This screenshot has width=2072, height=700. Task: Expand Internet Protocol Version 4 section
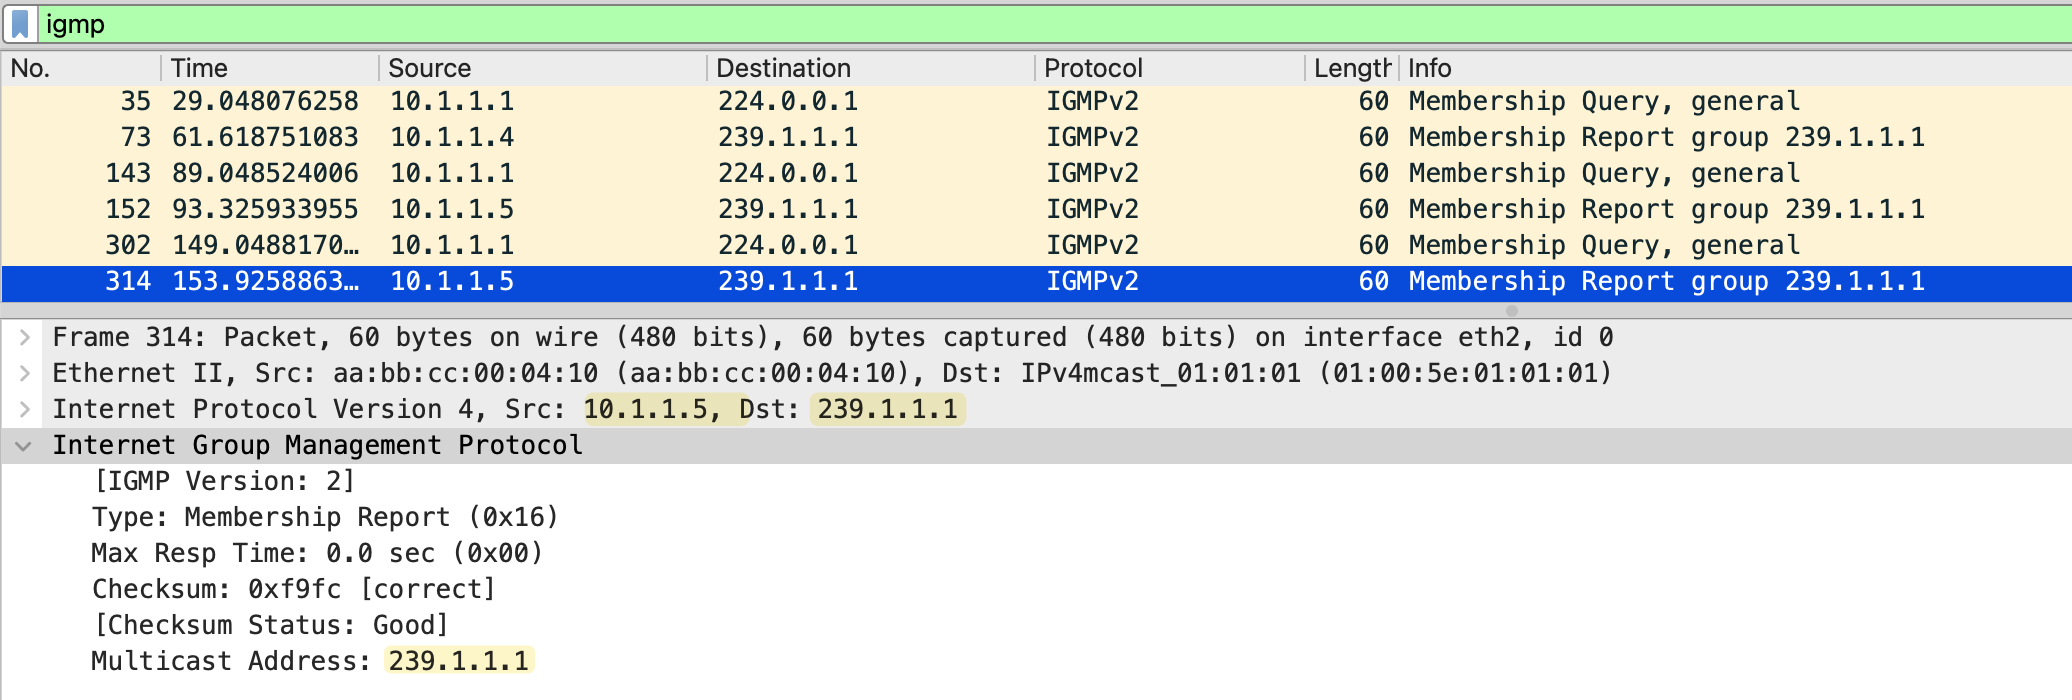tap(25, 410)
